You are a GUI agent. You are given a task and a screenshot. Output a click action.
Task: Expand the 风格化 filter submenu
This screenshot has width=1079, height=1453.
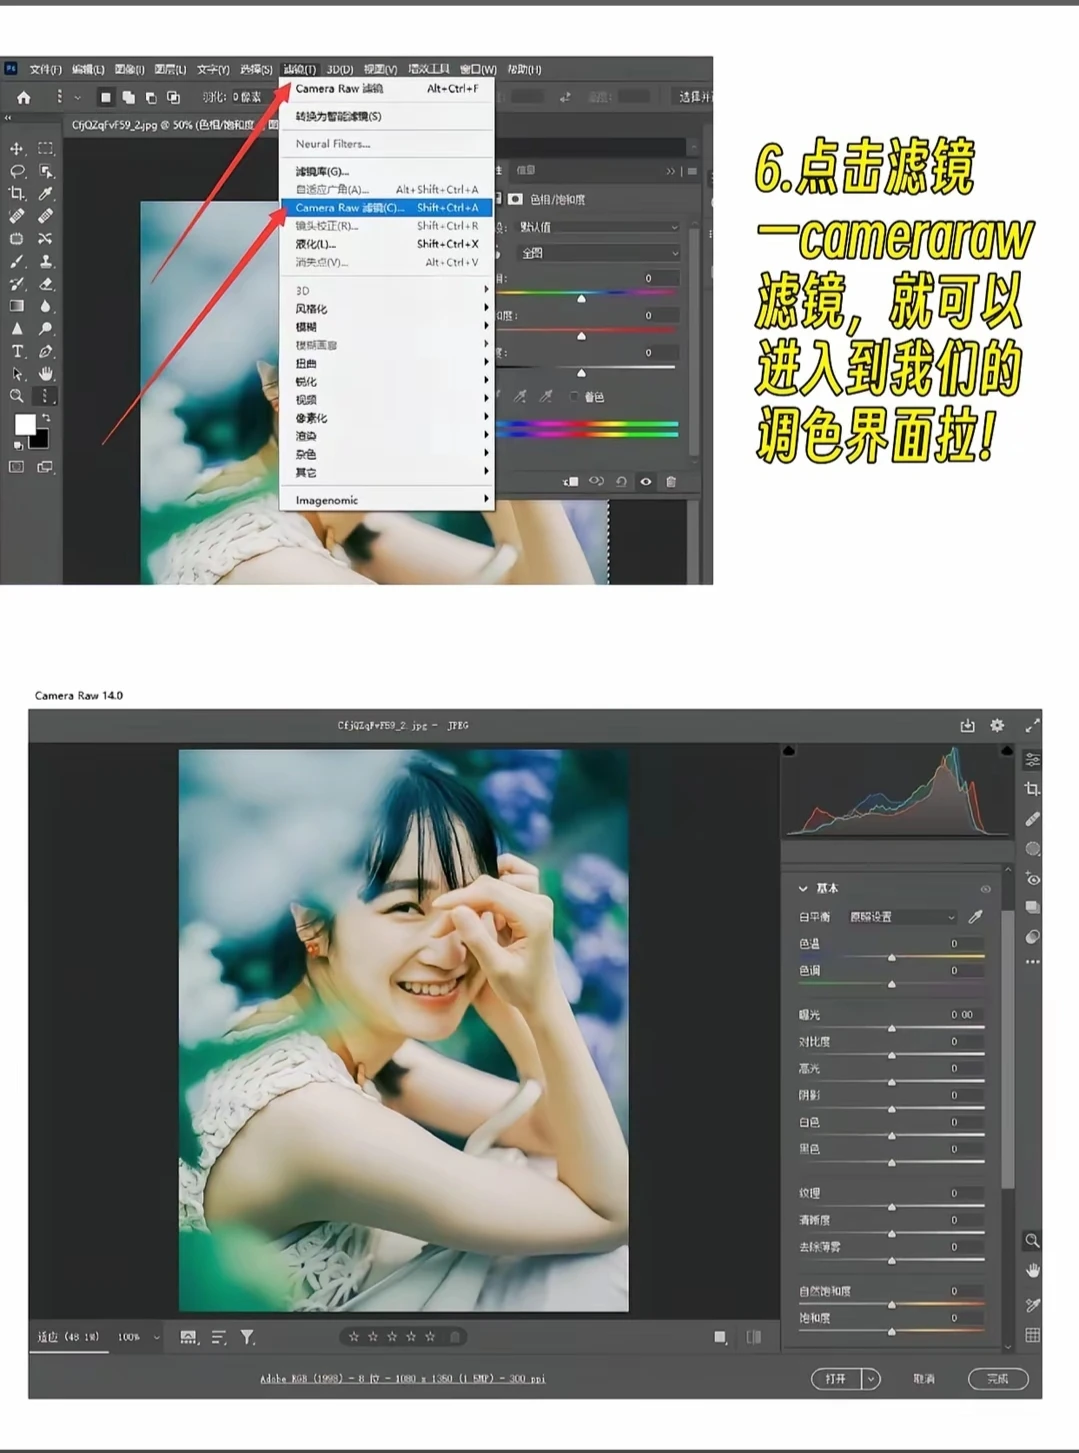(387, 309)
